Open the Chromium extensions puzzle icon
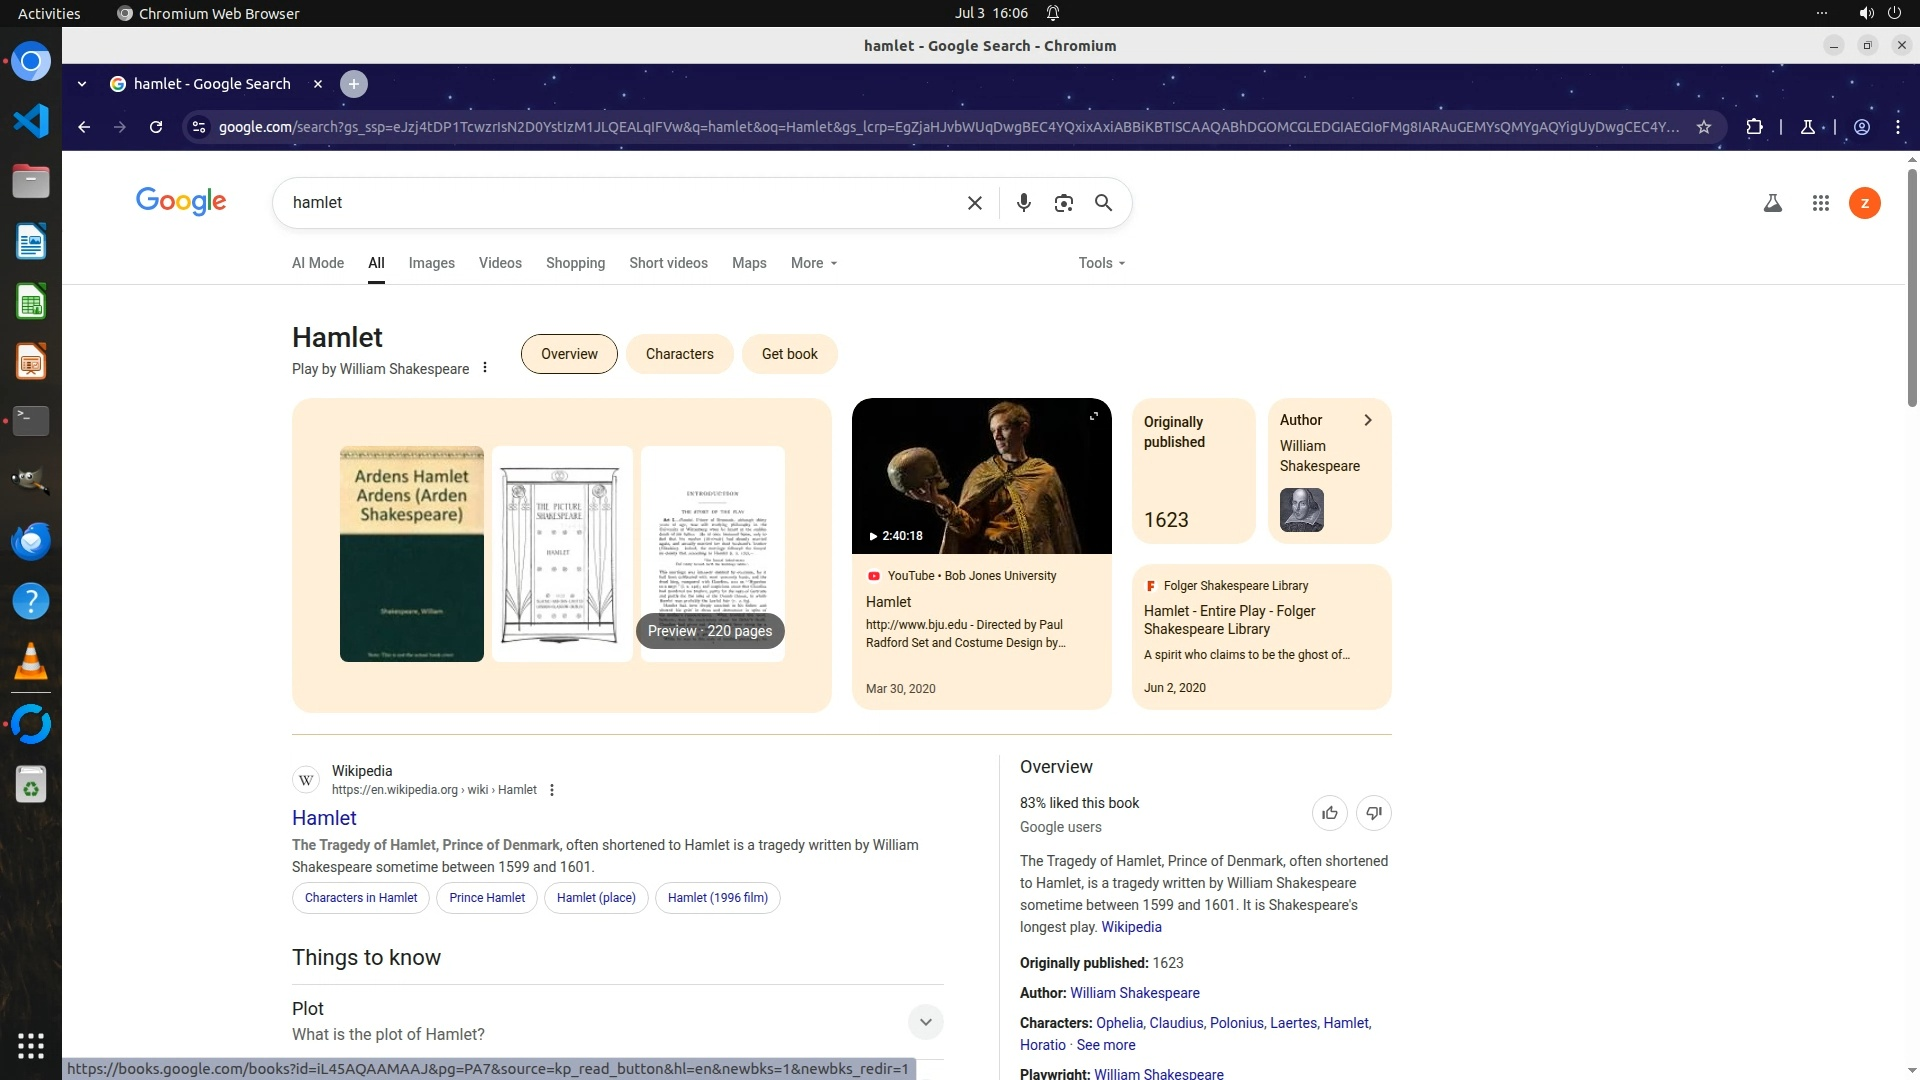Image resolution: width=1920 pixels, height=1080 pixels. pos(1754,127)
